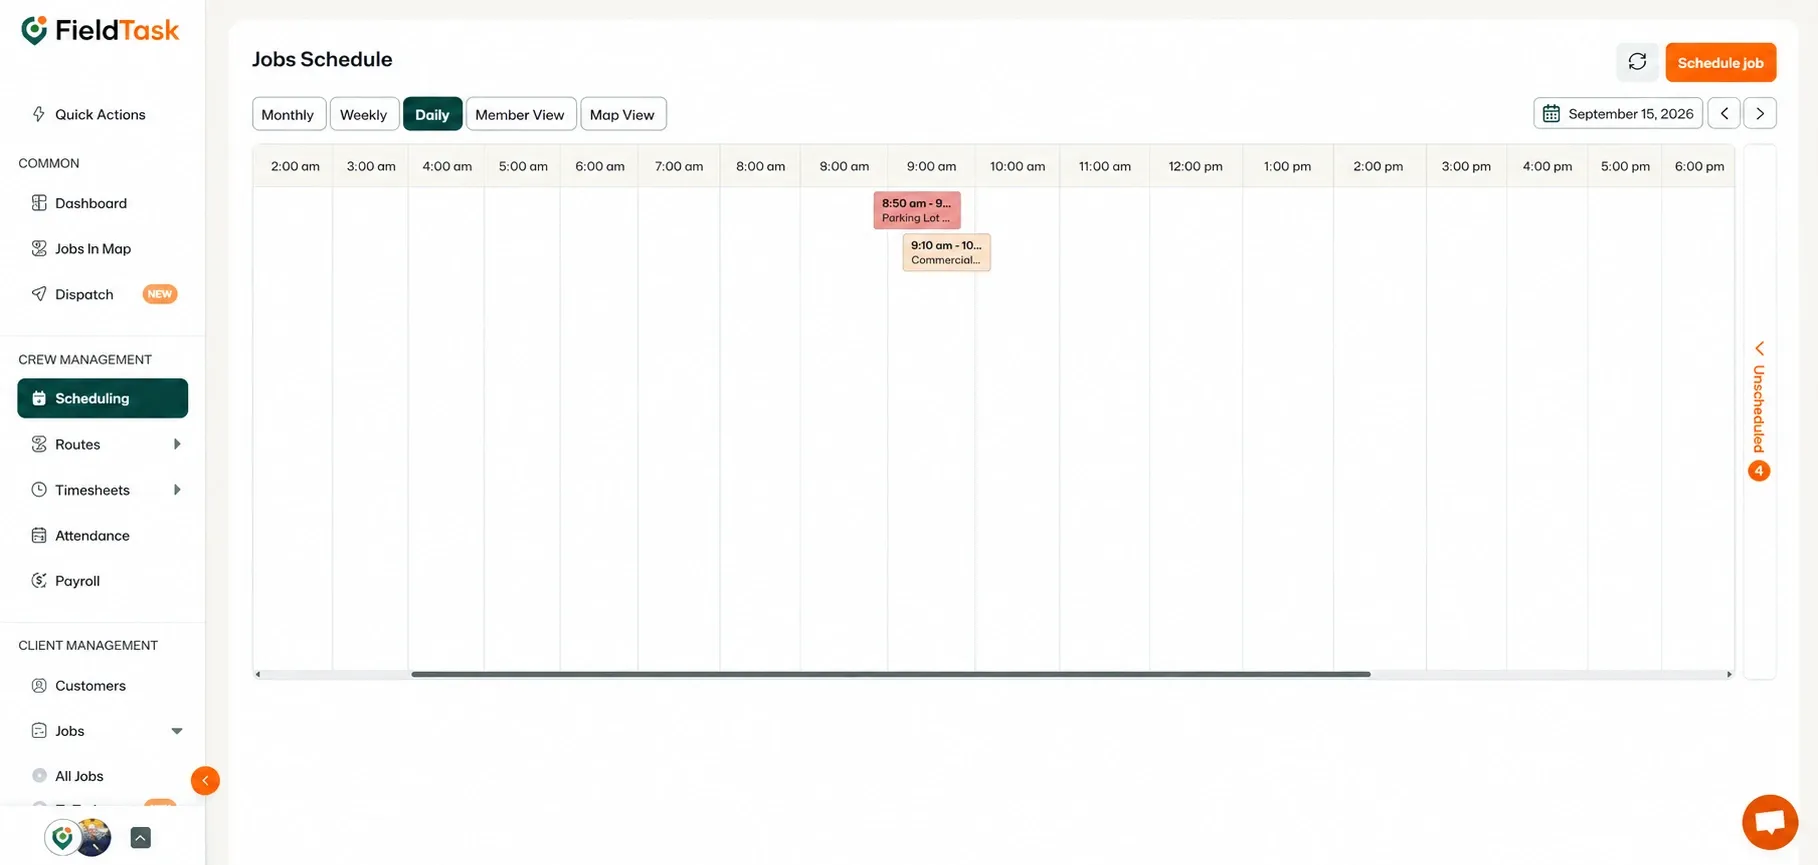
Task: Go to the previous day
Action: [1724, 113]
